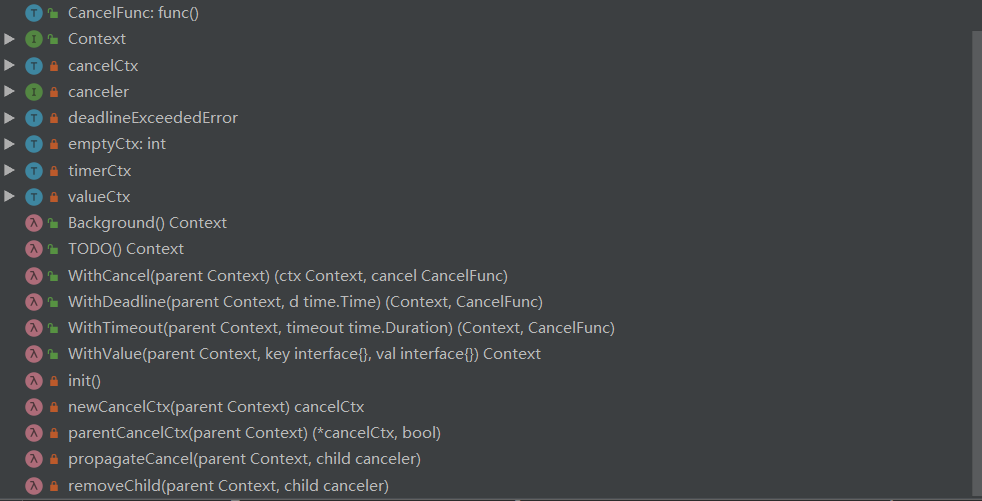The image size is (982, 501).
Task: Click the lambda icon beside removeChild
Action: point(34,486)
